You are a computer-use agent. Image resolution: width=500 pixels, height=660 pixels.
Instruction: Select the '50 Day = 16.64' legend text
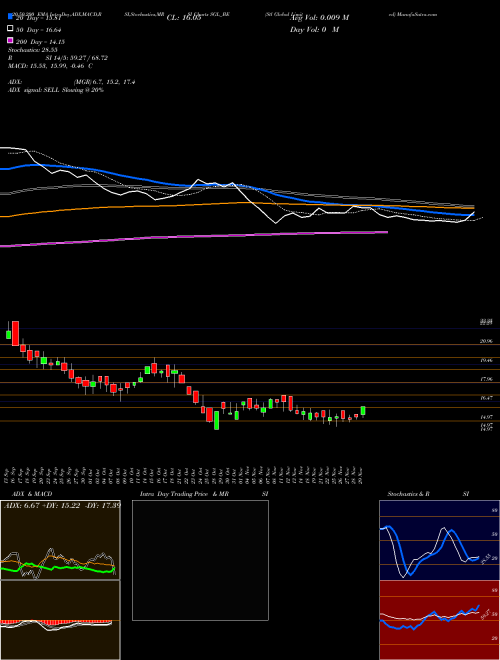(40, 29)
